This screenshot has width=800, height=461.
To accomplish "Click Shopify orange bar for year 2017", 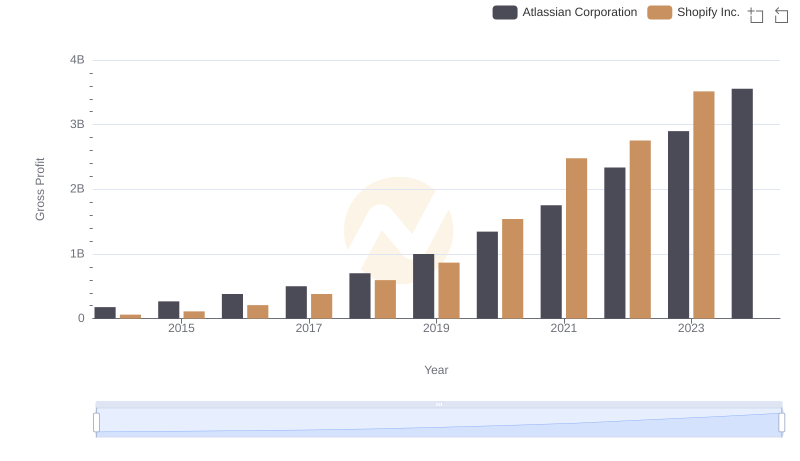I will tap(321, 306).
